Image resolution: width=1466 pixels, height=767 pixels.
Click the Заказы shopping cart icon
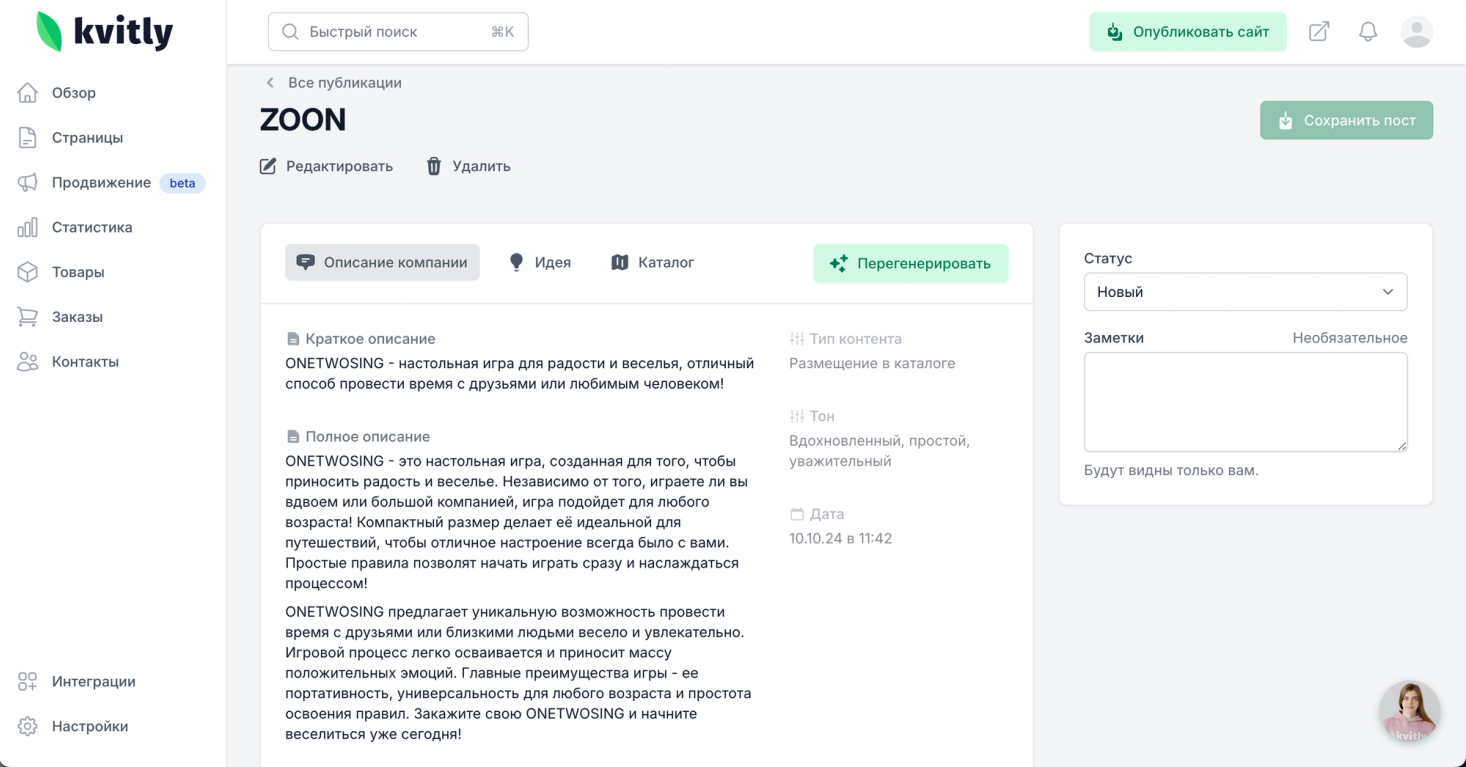[x=28, y=317]
